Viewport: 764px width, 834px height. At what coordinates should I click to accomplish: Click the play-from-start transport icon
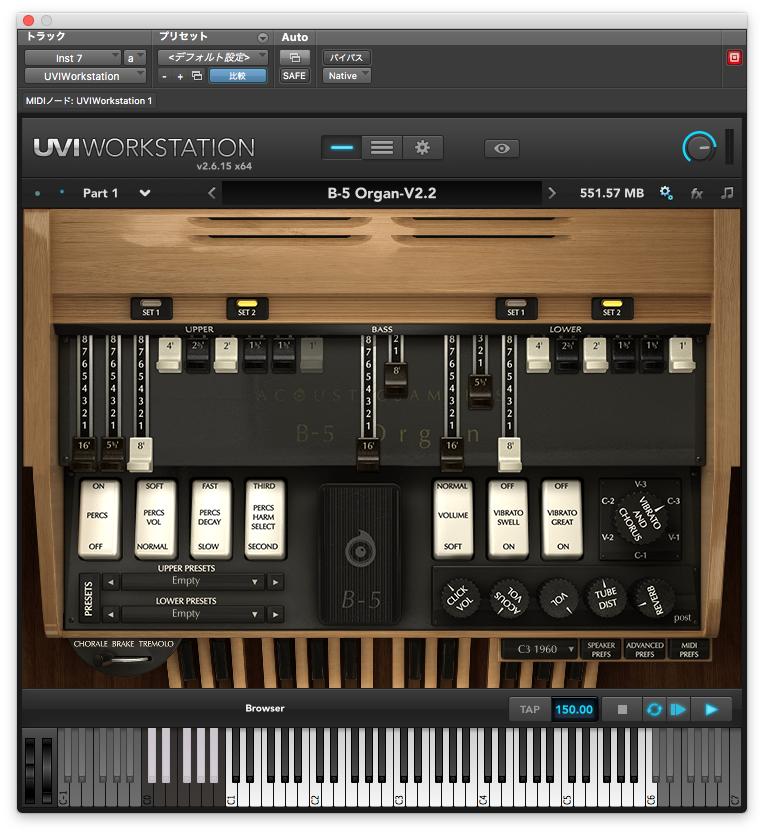[678, 709]
